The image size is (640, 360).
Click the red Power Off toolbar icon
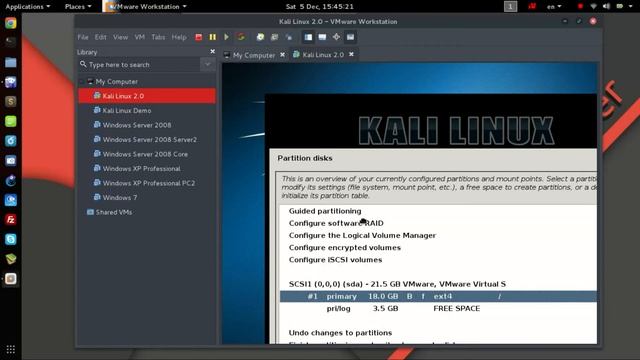pos(198,37)
